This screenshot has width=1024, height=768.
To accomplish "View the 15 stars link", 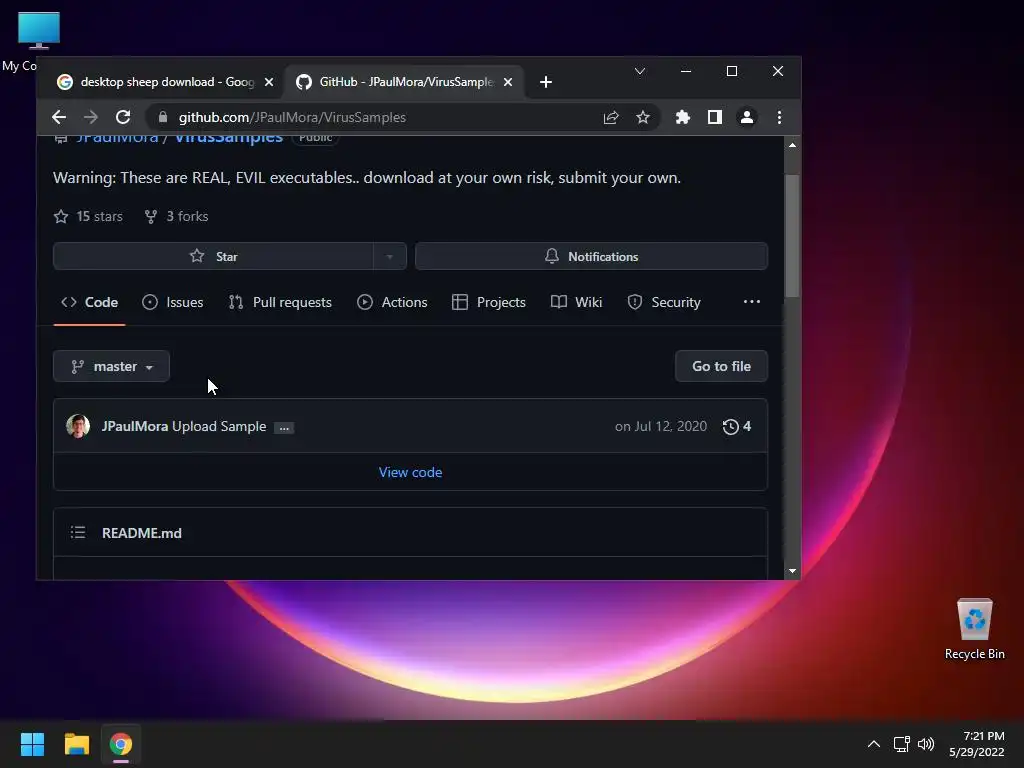I will 88,216.
